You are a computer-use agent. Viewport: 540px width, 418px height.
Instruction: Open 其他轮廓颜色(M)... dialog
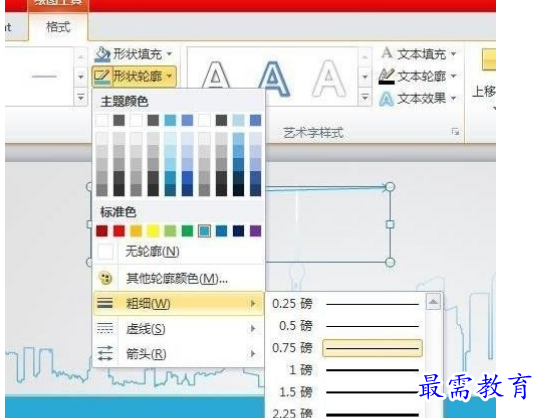(178, 278)
